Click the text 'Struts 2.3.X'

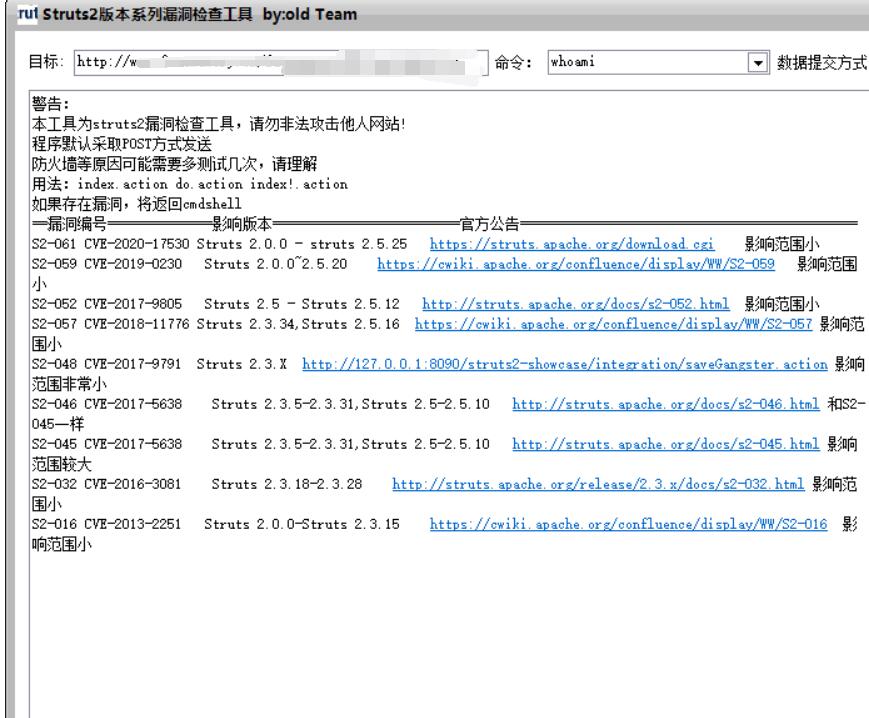242,365
